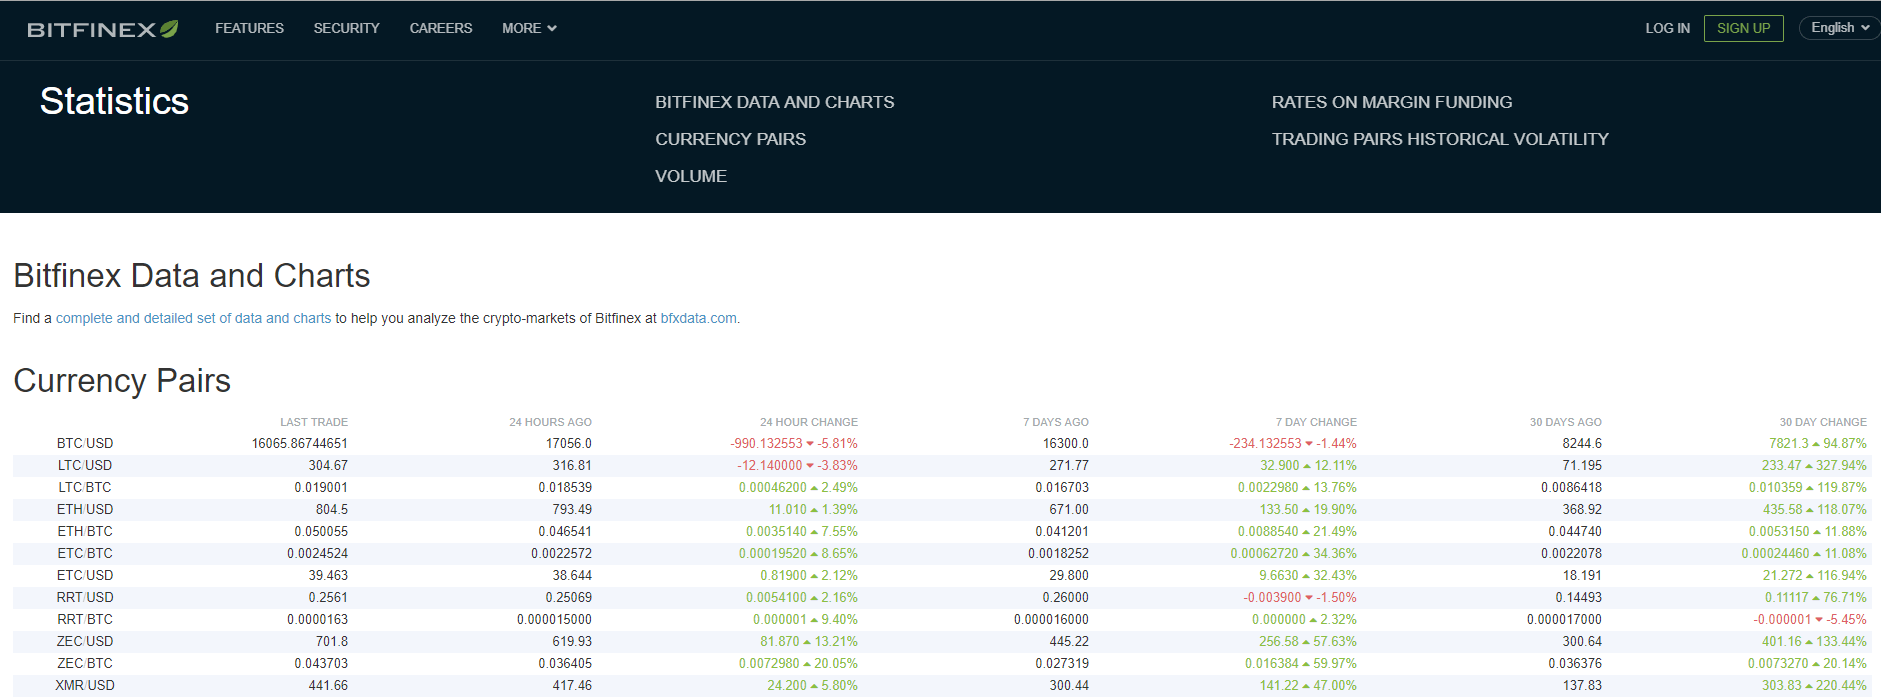Click the 24 Hours Ago column header
The width and height of the screenshot is (1881, 698).
click(550, 422)
